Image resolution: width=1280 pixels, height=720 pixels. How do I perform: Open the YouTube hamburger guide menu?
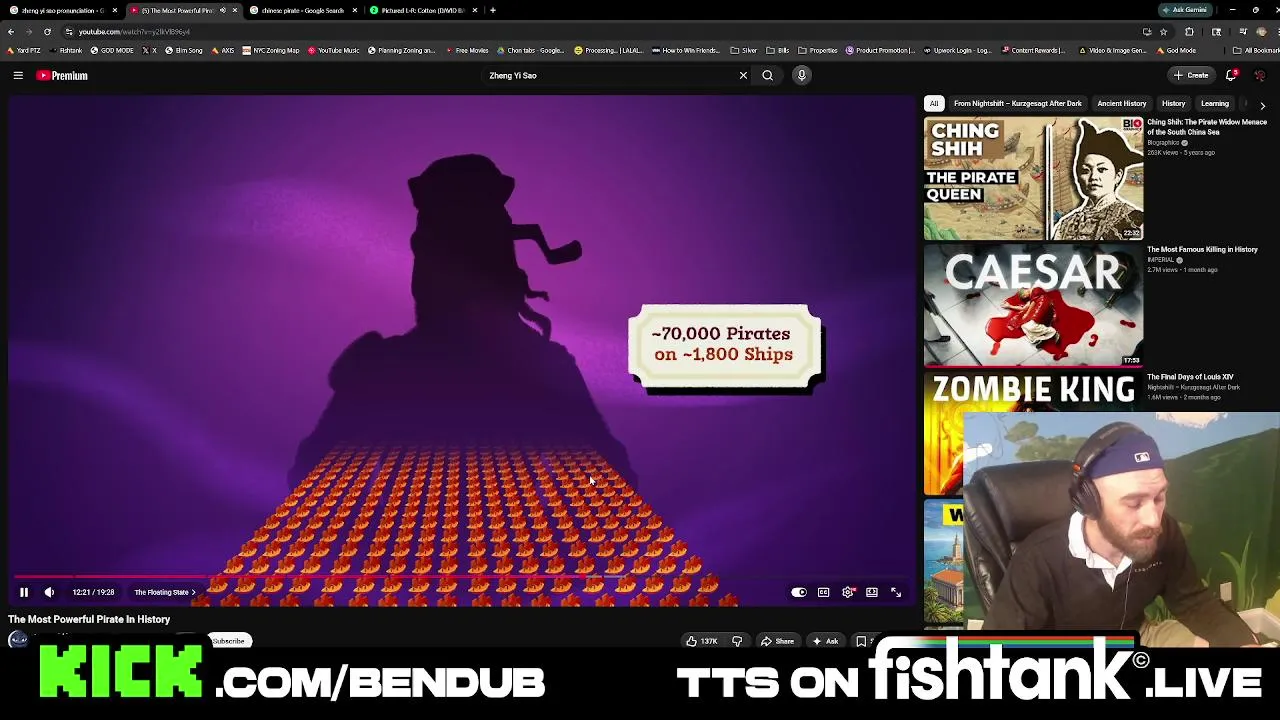pyautogui.click(x=18, y=75)
